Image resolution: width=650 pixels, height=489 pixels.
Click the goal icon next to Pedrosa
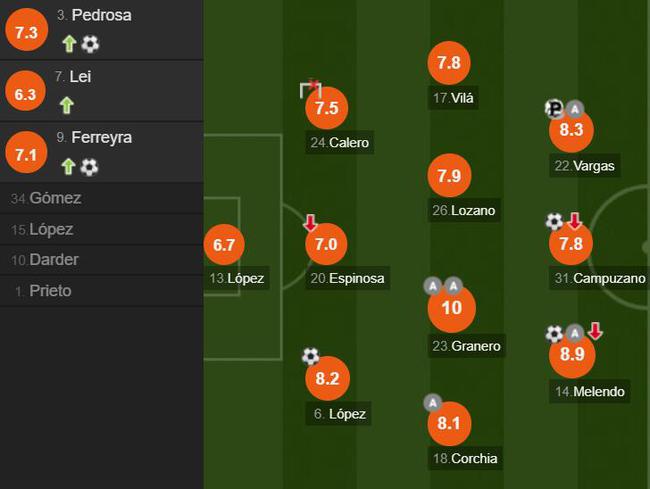click(x=90, y=44)
